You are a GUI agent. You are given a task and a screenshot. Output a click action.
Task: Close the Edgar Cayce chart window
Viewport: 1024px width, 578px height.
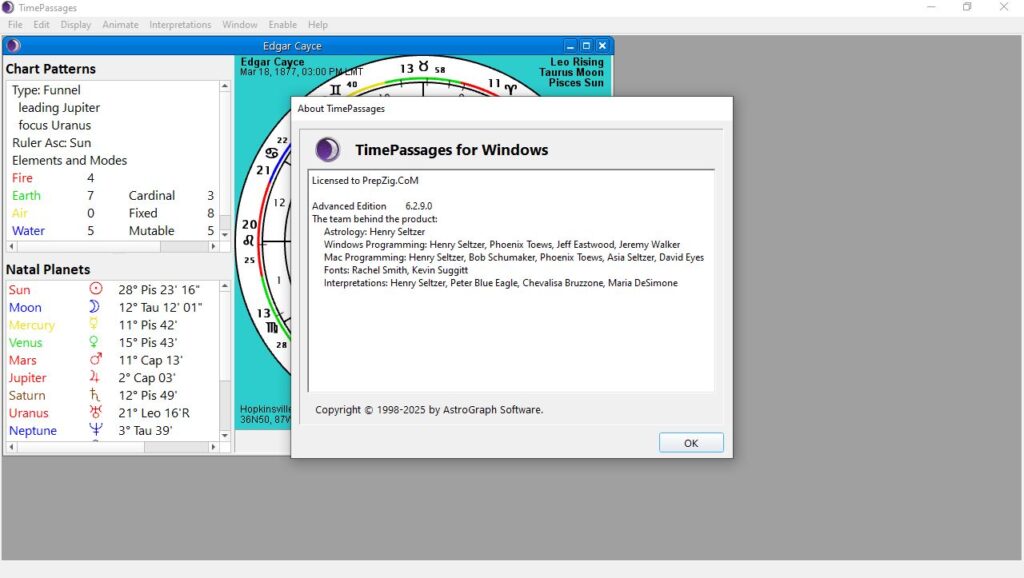click(x=602, y=46)
